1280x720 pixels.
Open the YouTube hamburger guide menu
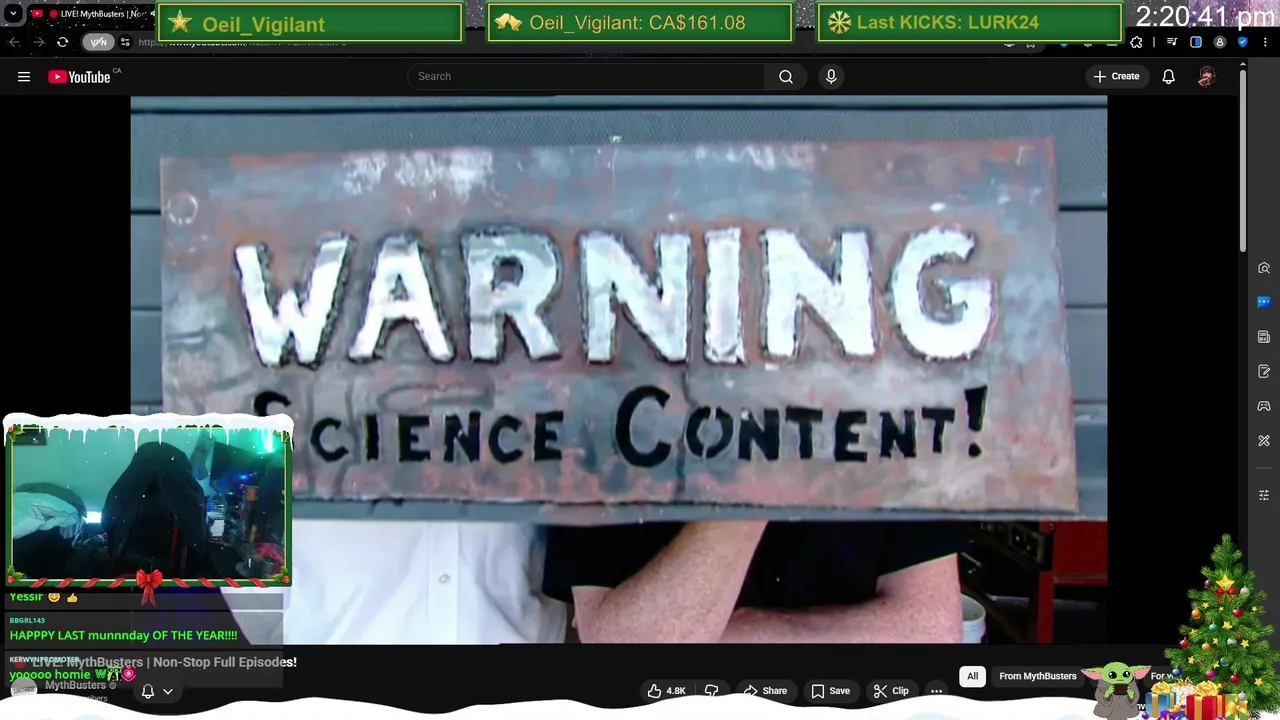click(24, 76)
